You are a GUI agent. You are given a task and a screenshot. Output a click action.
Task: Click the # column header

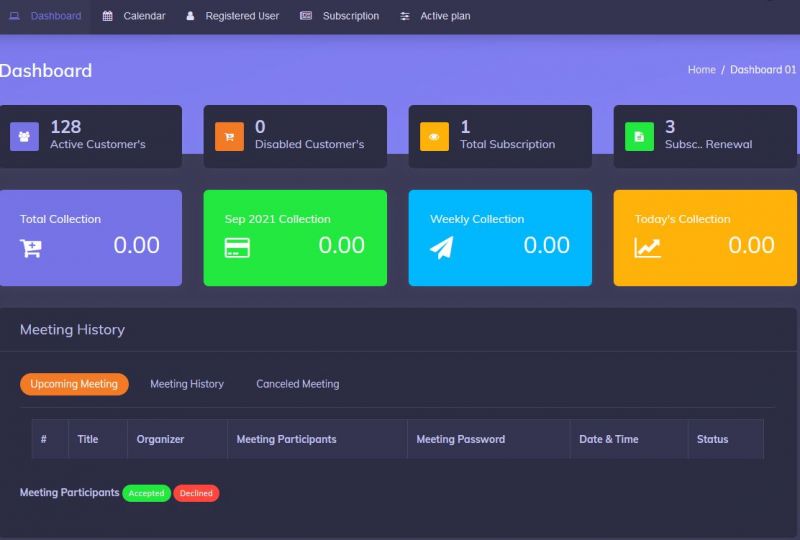pyautogui.click(x=50, y=439)
